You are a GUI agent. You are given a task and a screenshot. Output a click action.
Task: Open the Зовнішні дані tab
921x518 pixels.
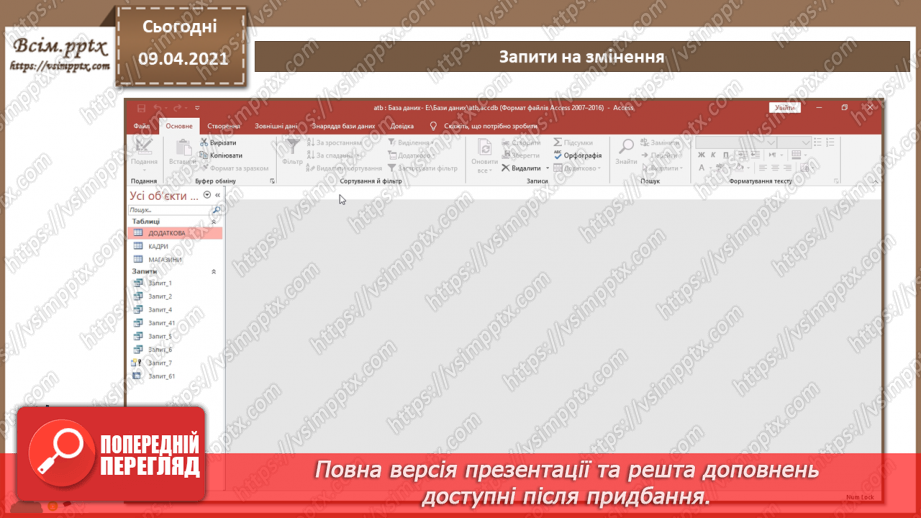[x=275, y=126]
